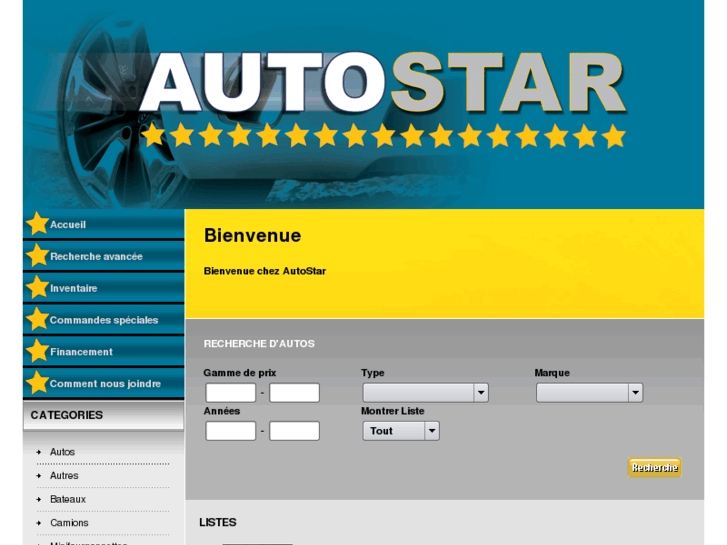The width and height of the screenshot is (727, 545).
Task: Click the Type label
Action: pyautogui.click(x=373, y=373)
